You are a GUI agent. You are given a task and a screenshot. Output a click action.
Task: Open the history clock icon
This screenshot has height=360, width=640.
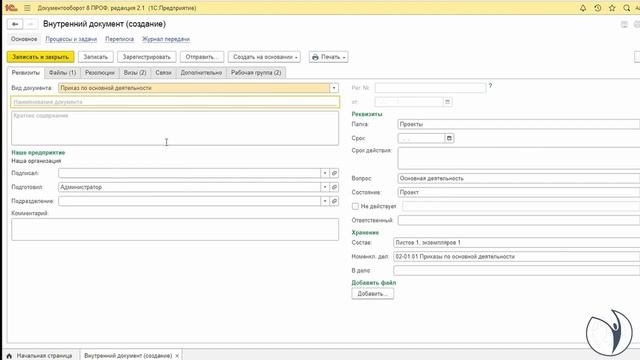coord(598,8)
